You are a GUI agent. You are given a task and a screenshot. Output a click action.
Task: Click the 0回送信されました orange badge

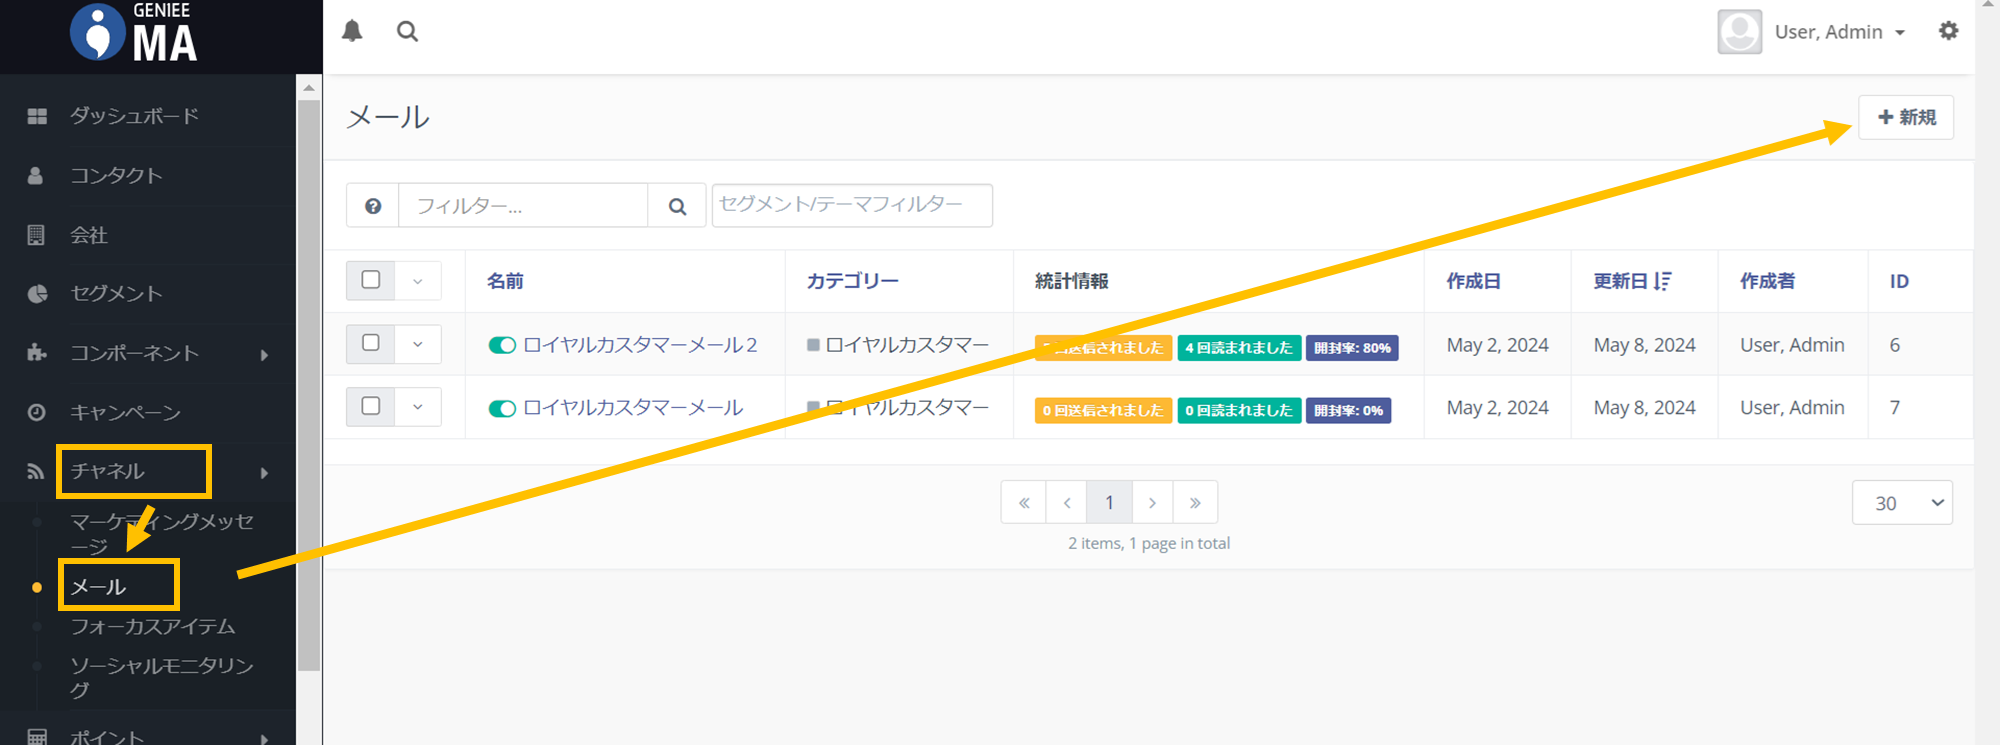click(1103, 411)
